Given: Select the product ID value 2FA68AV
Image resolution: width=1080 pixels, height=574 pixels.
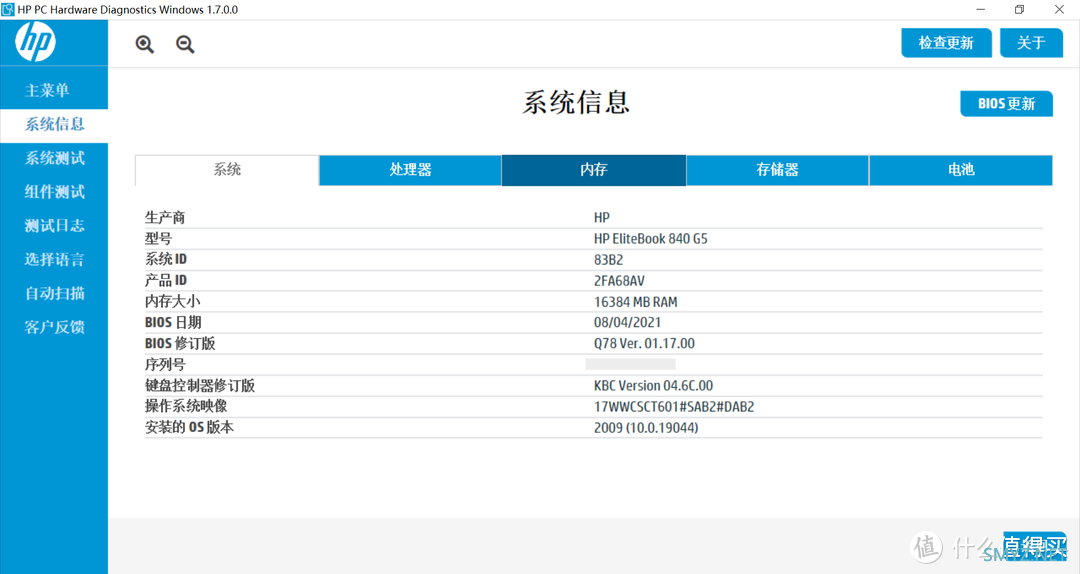Looking at the screenshot, I should (x=619, y=281).
